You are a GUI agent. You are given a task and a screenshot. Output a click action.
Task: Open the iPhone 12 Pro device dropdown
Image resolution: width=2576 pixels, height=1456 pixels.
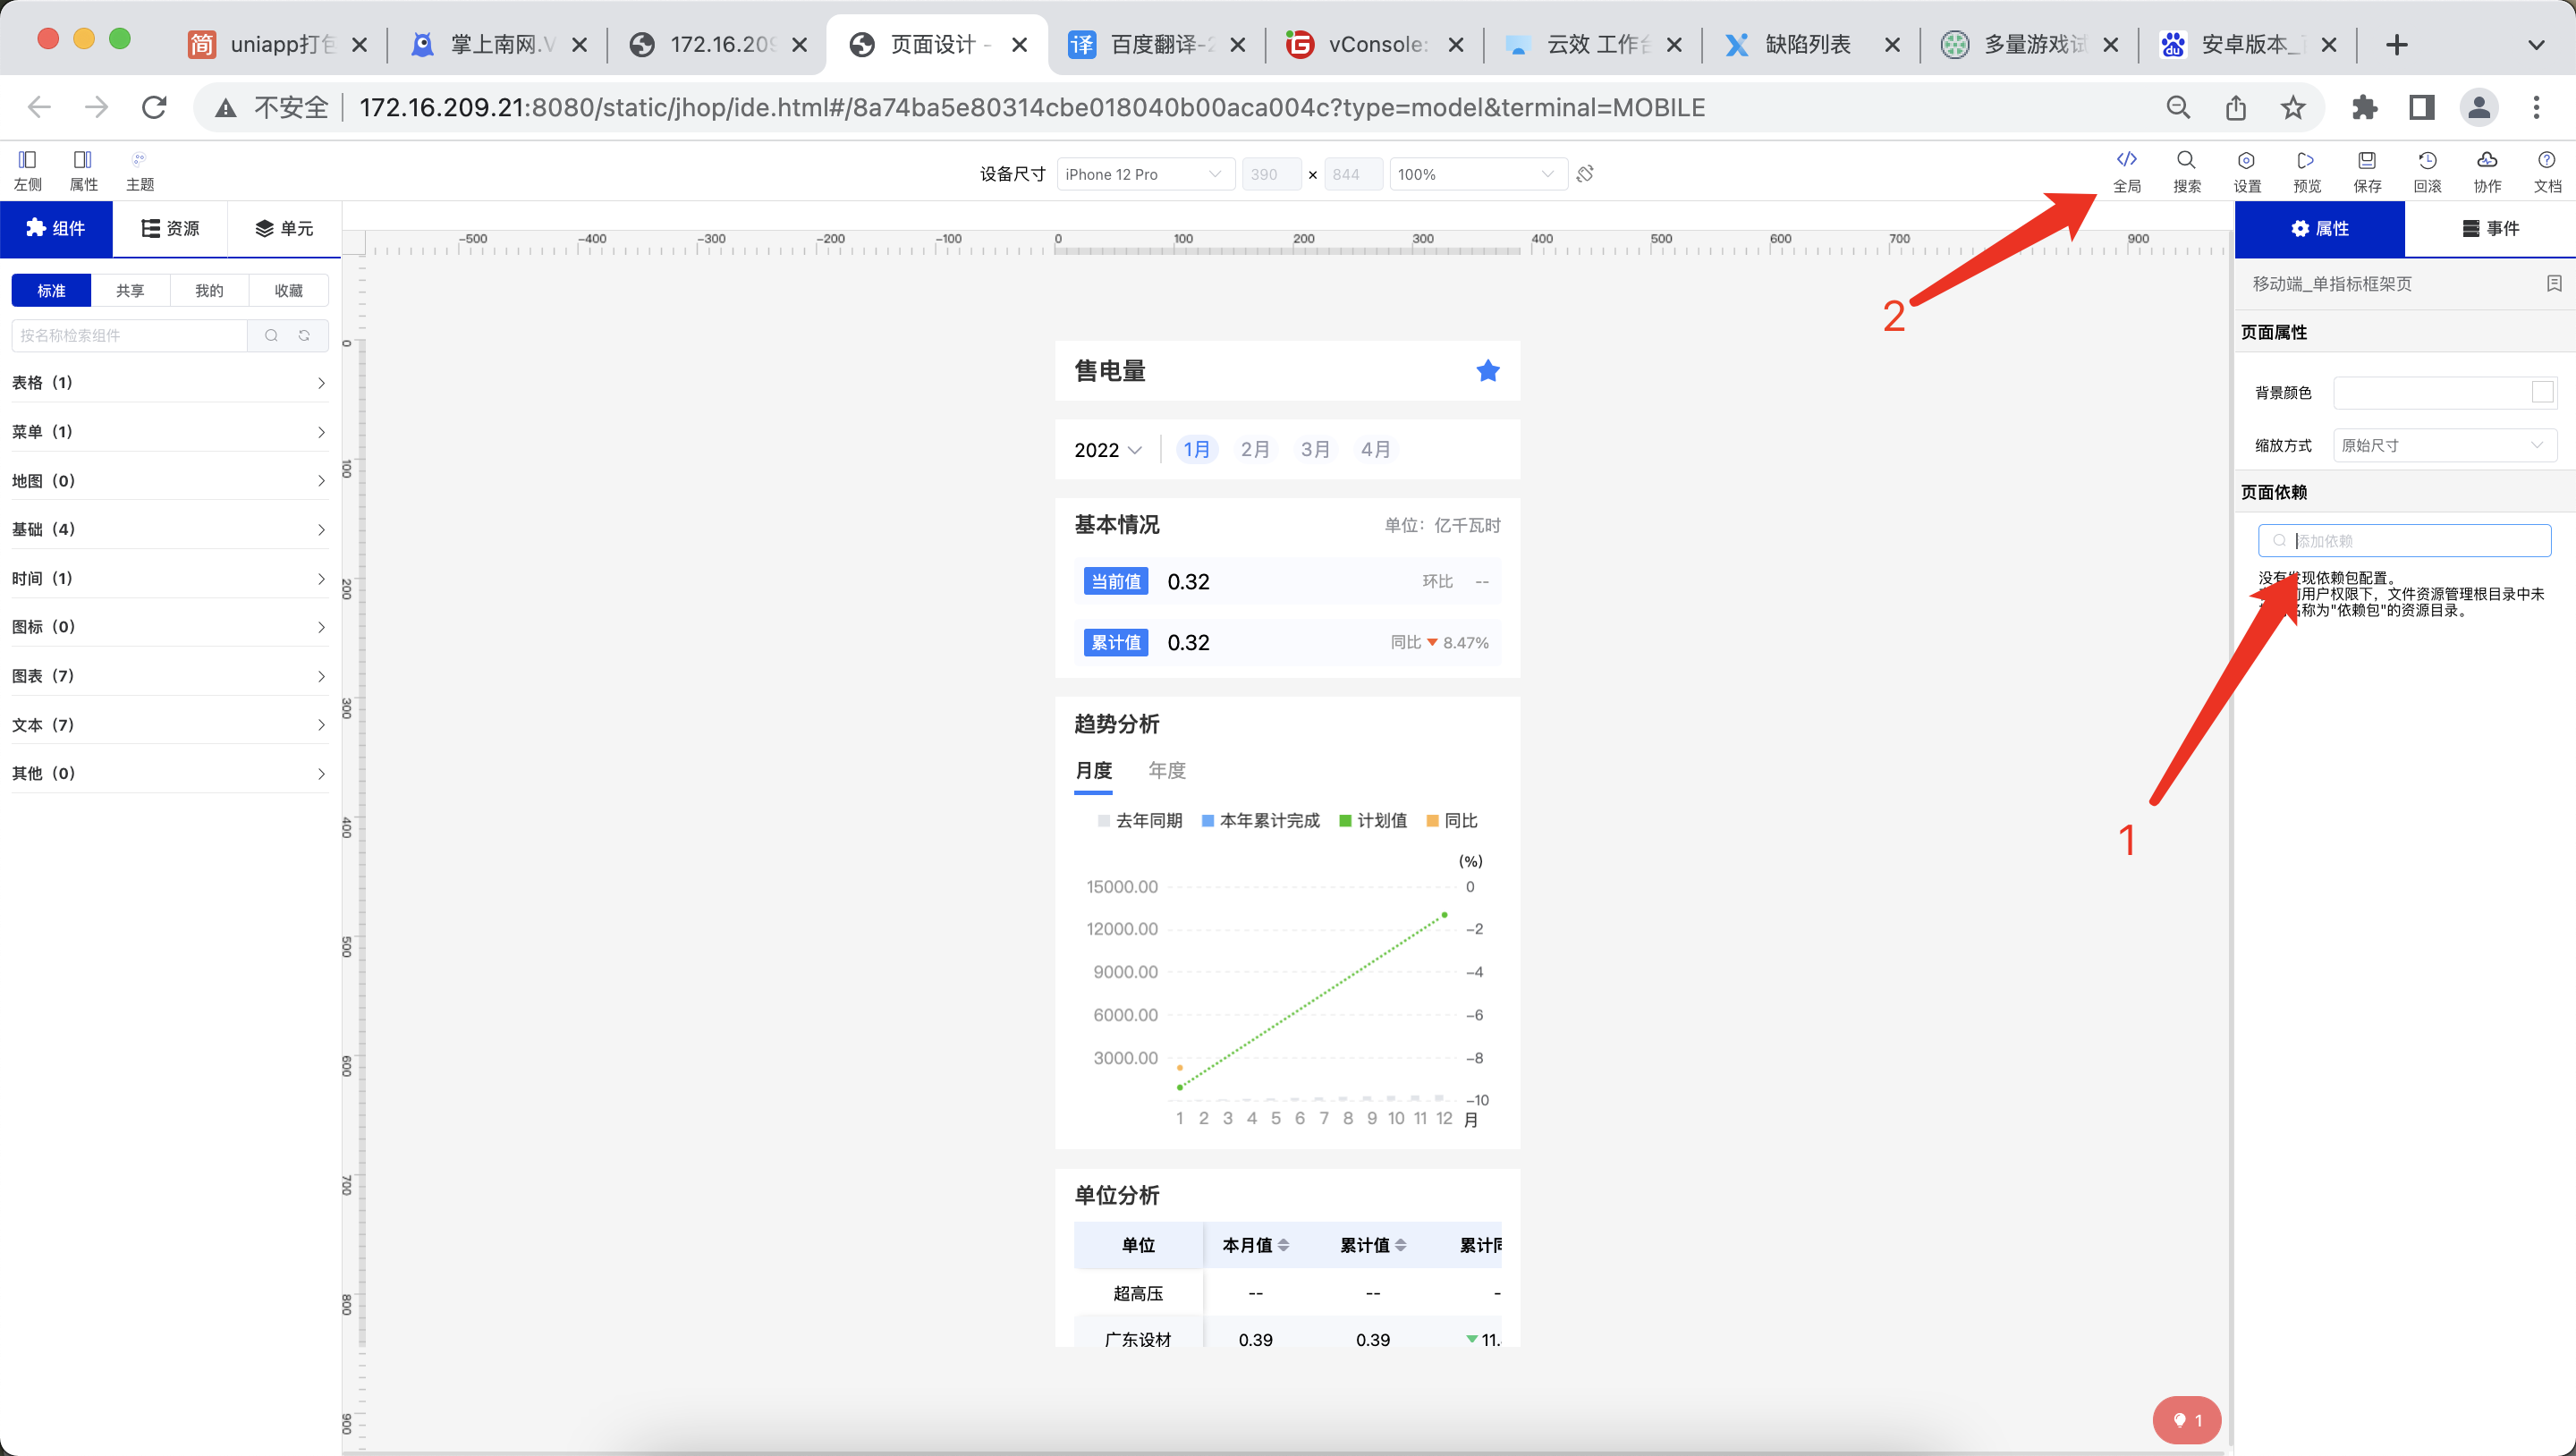(x=1144, y=174)
